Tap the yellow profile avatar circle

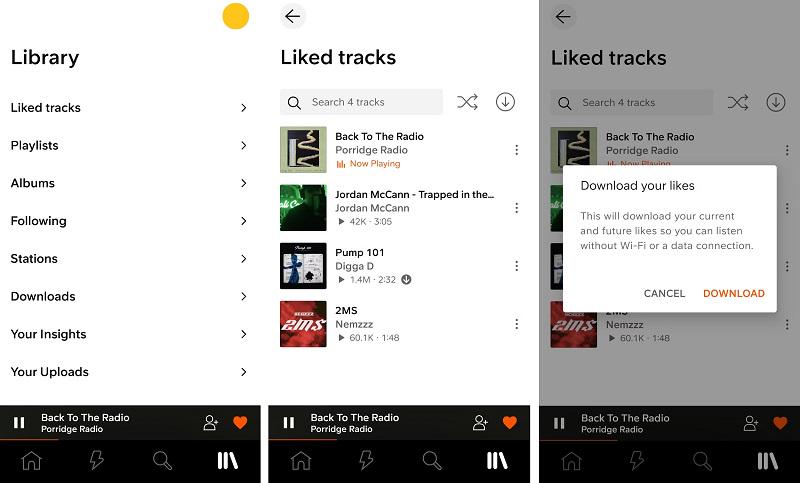point(236,16)
